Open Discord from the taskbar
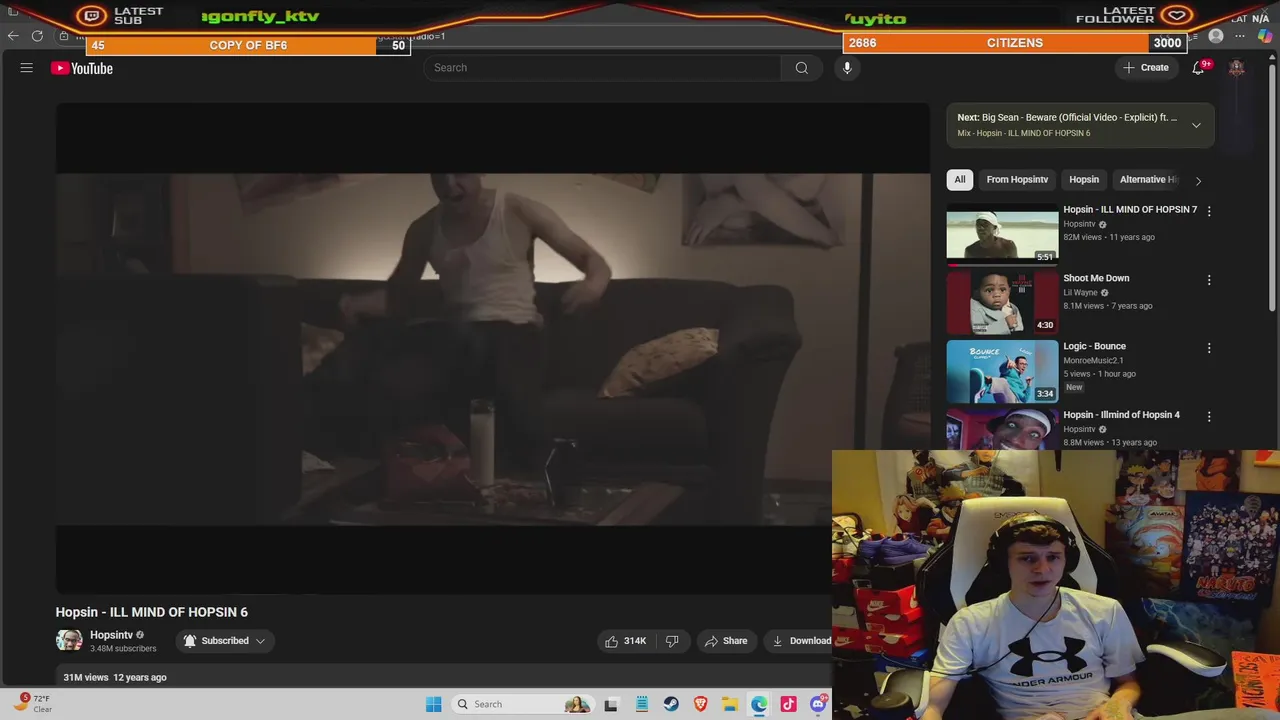This screenshot has width=1280, height=720. click(818, 704)
